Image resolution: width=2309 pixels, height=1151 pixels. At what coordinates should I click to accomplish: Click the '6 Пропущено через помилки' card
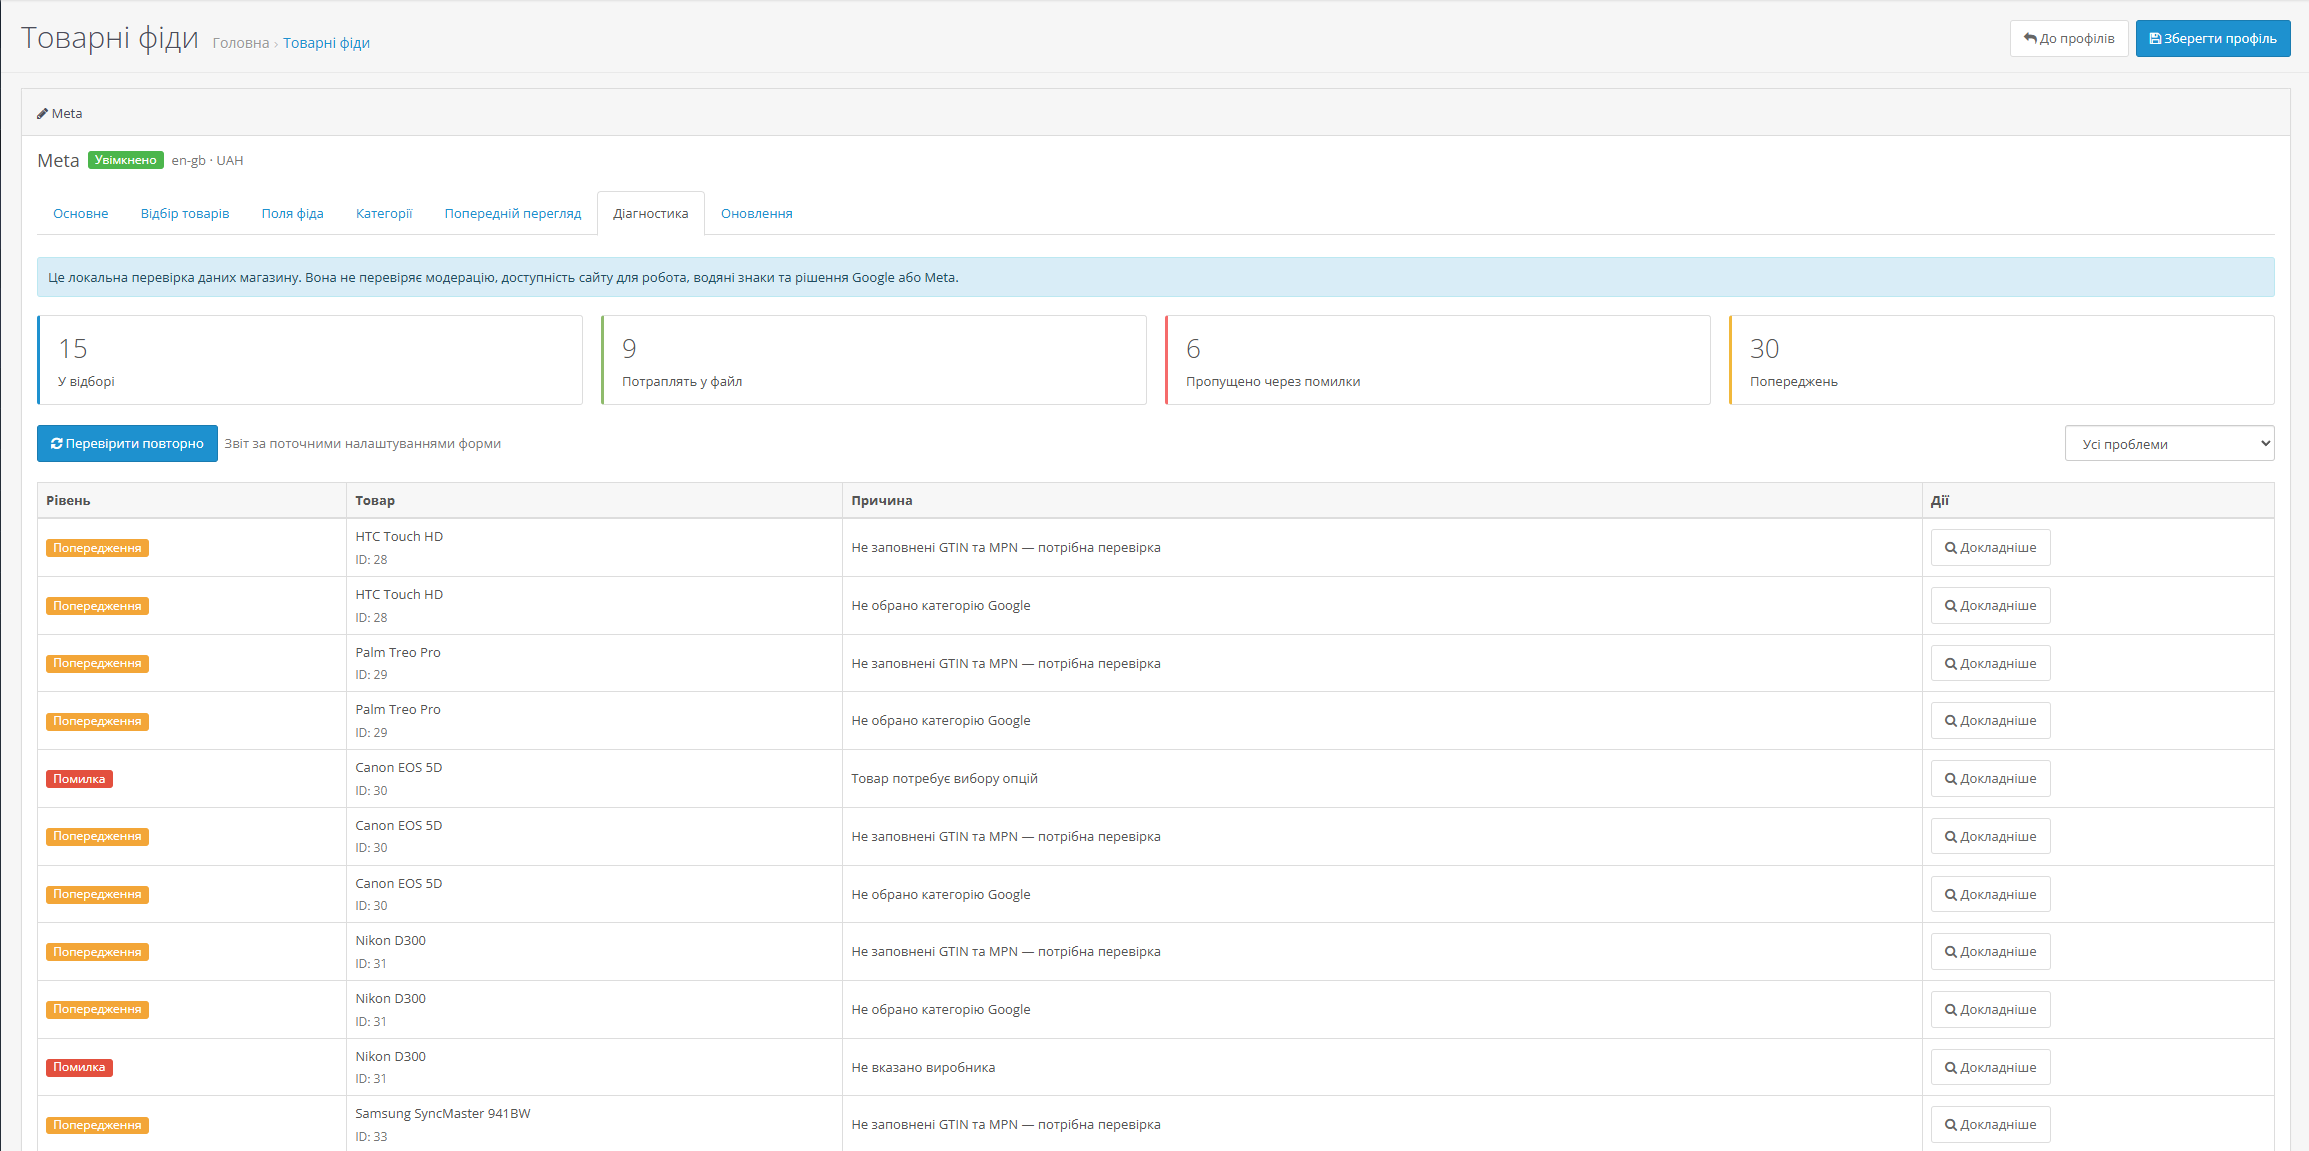(1438, 360)
